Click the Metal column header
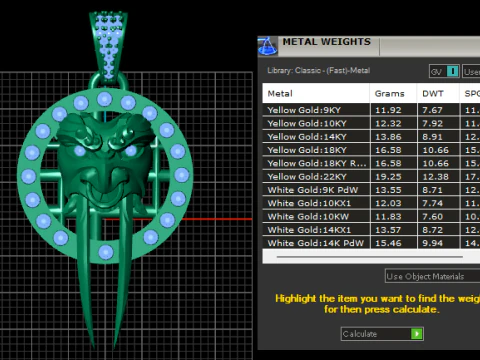This screenshot has width=480, height=360. coord(316,93)
